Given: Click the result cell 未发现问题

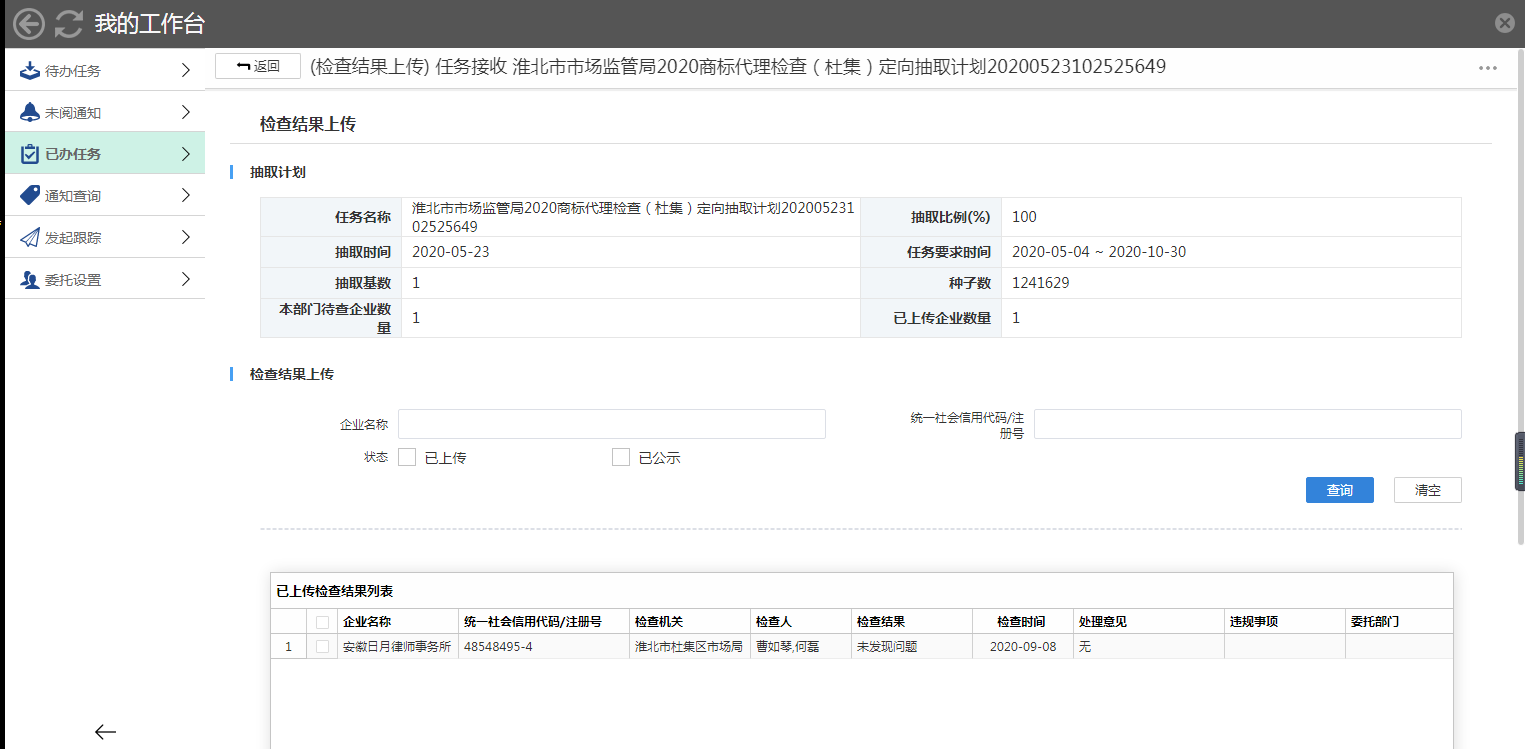Looking at the screenshot, I should [911, 647].
